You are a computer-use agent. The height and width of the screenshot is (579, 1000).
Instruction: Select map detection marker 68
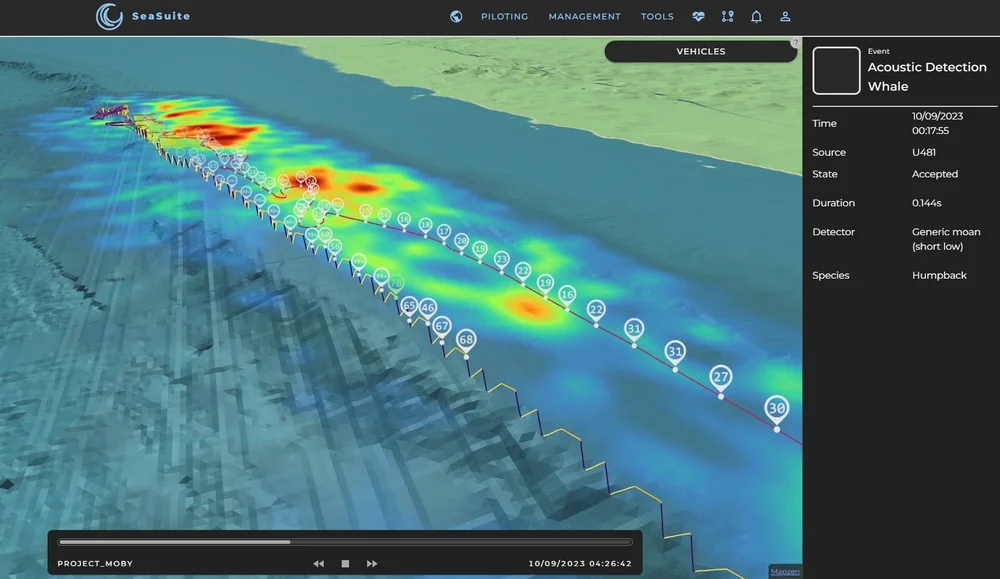[466, 340]
